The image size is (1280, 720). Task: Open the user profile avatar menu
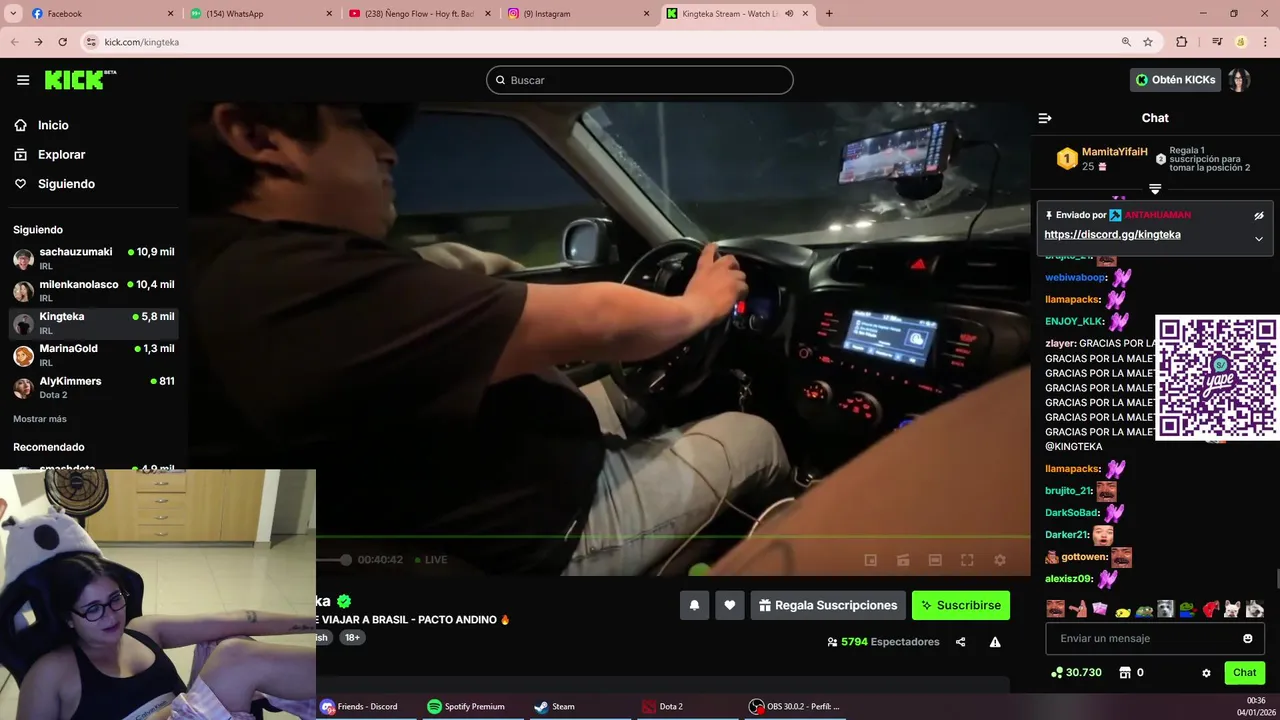pos(1239,80)
